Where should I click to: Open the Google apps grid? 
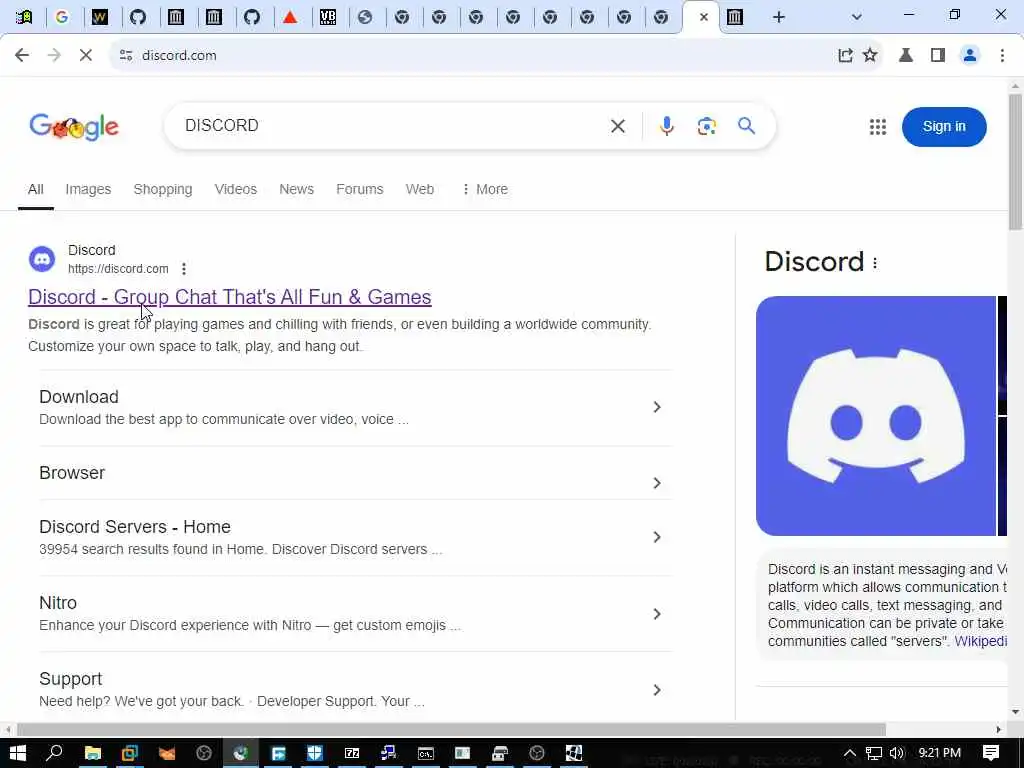878,127
